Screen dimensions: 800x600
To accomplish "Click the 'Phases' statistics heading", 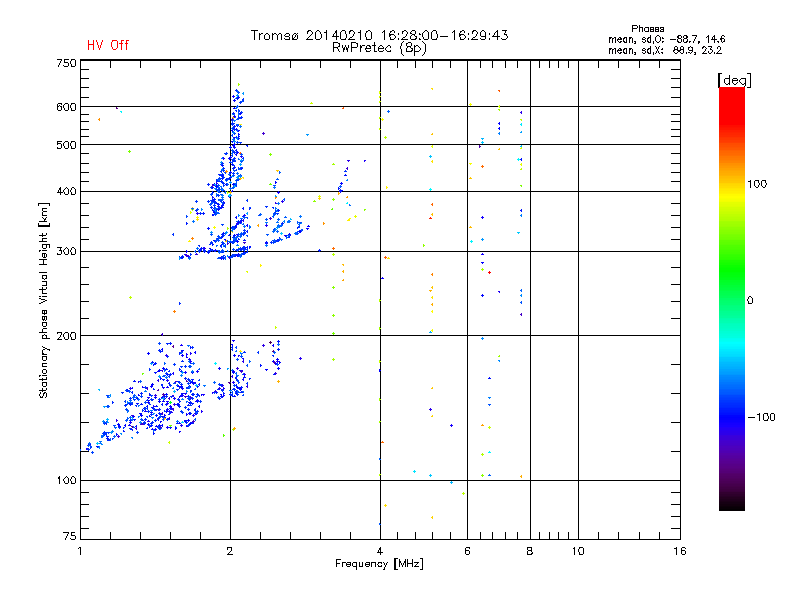I will tap(647, 29).
